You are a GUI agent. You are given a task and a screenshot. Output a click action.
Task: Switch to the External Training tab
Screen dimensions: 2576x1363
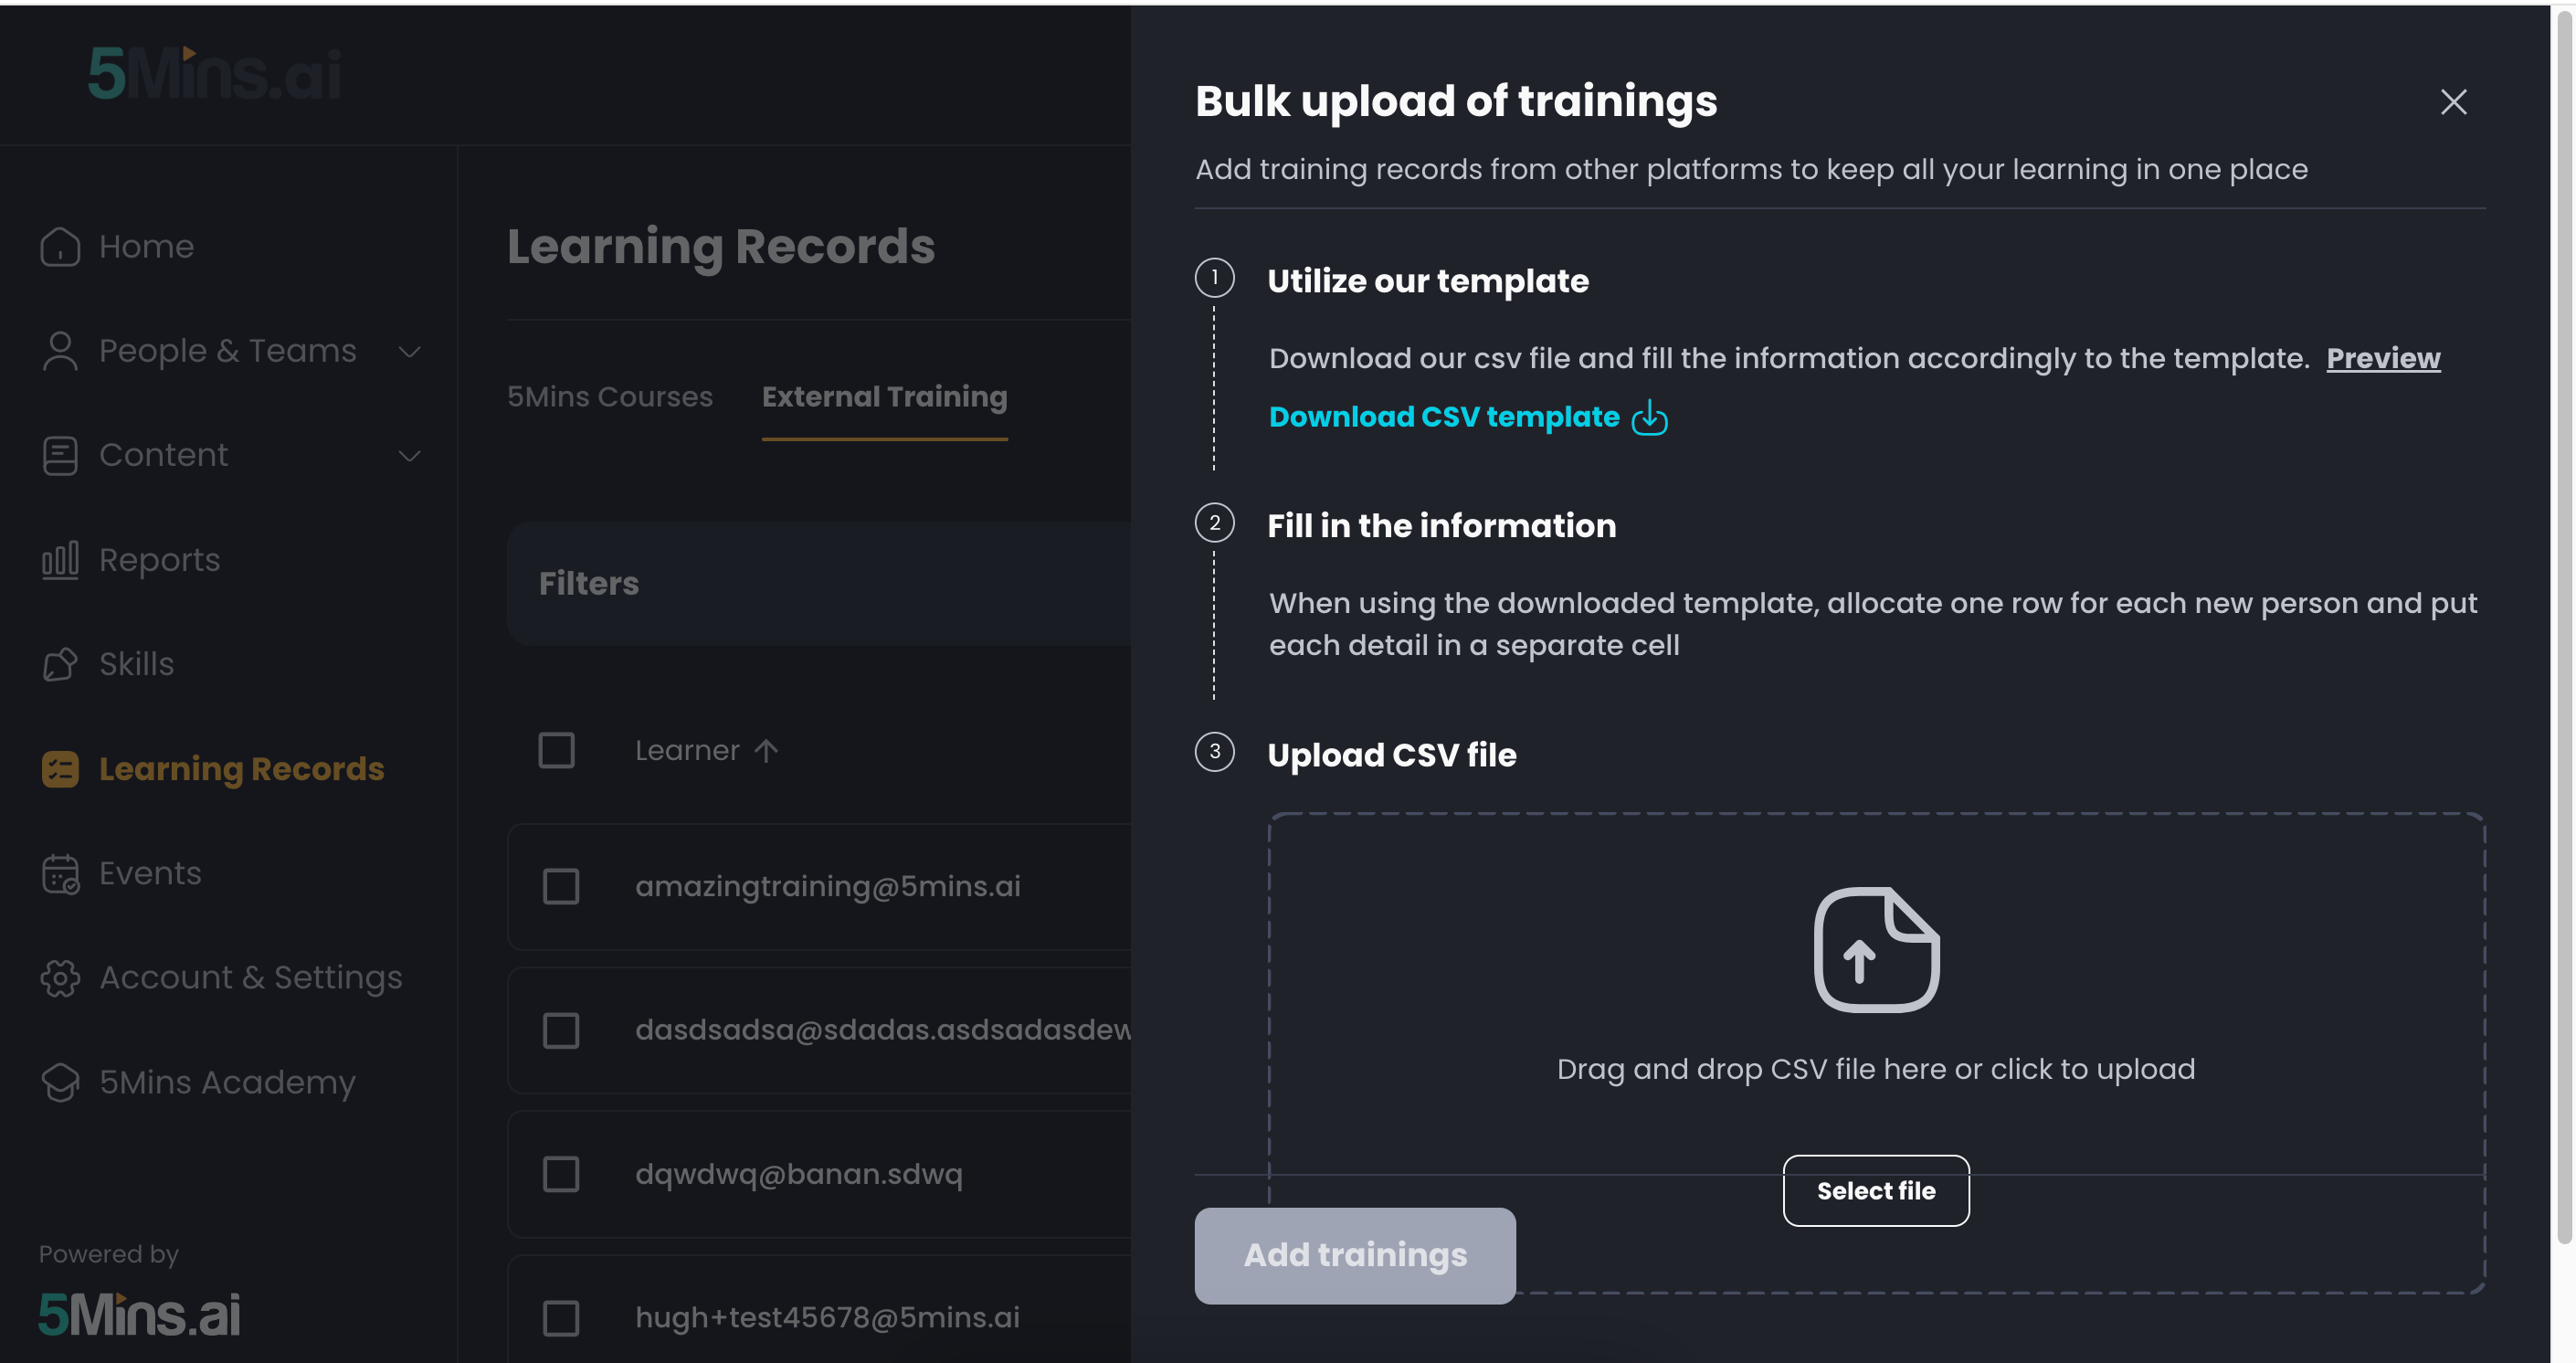[x=884, y=397]
